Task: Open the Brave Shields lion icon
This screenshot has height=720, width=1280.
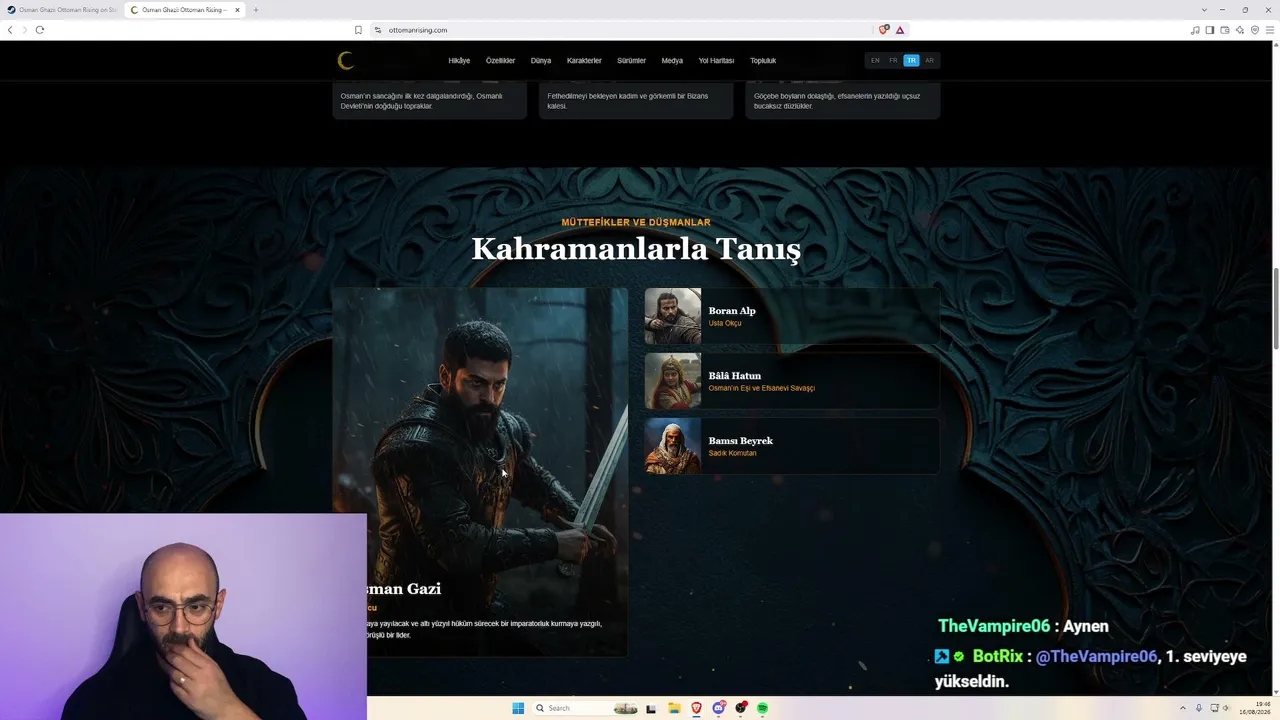Action: [884, 30]
